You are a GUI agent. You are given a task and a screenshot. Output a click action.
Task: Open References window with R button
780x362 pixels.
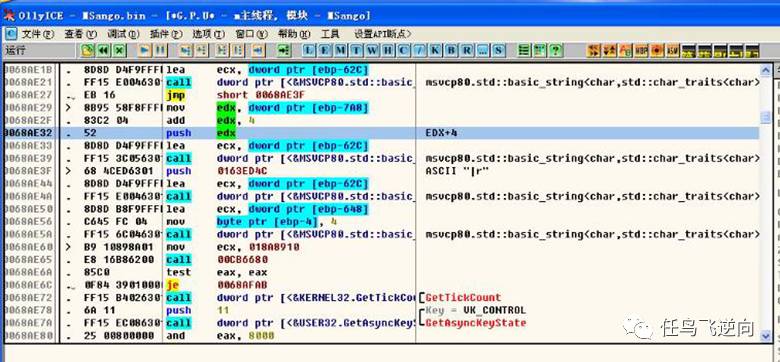click(x=467, y=50)
